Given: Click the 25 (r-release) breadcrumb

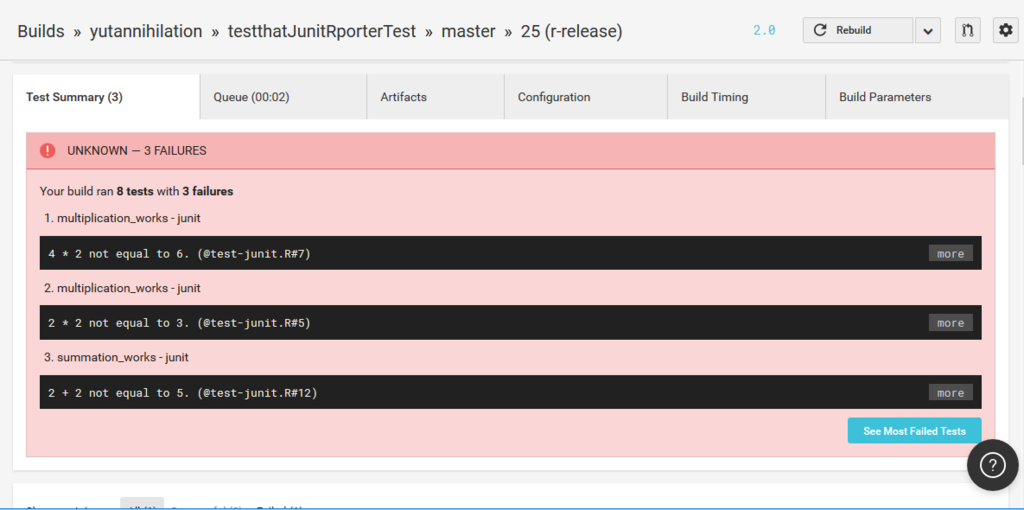Looking at the screenshot, I should (x=571, y=31).
